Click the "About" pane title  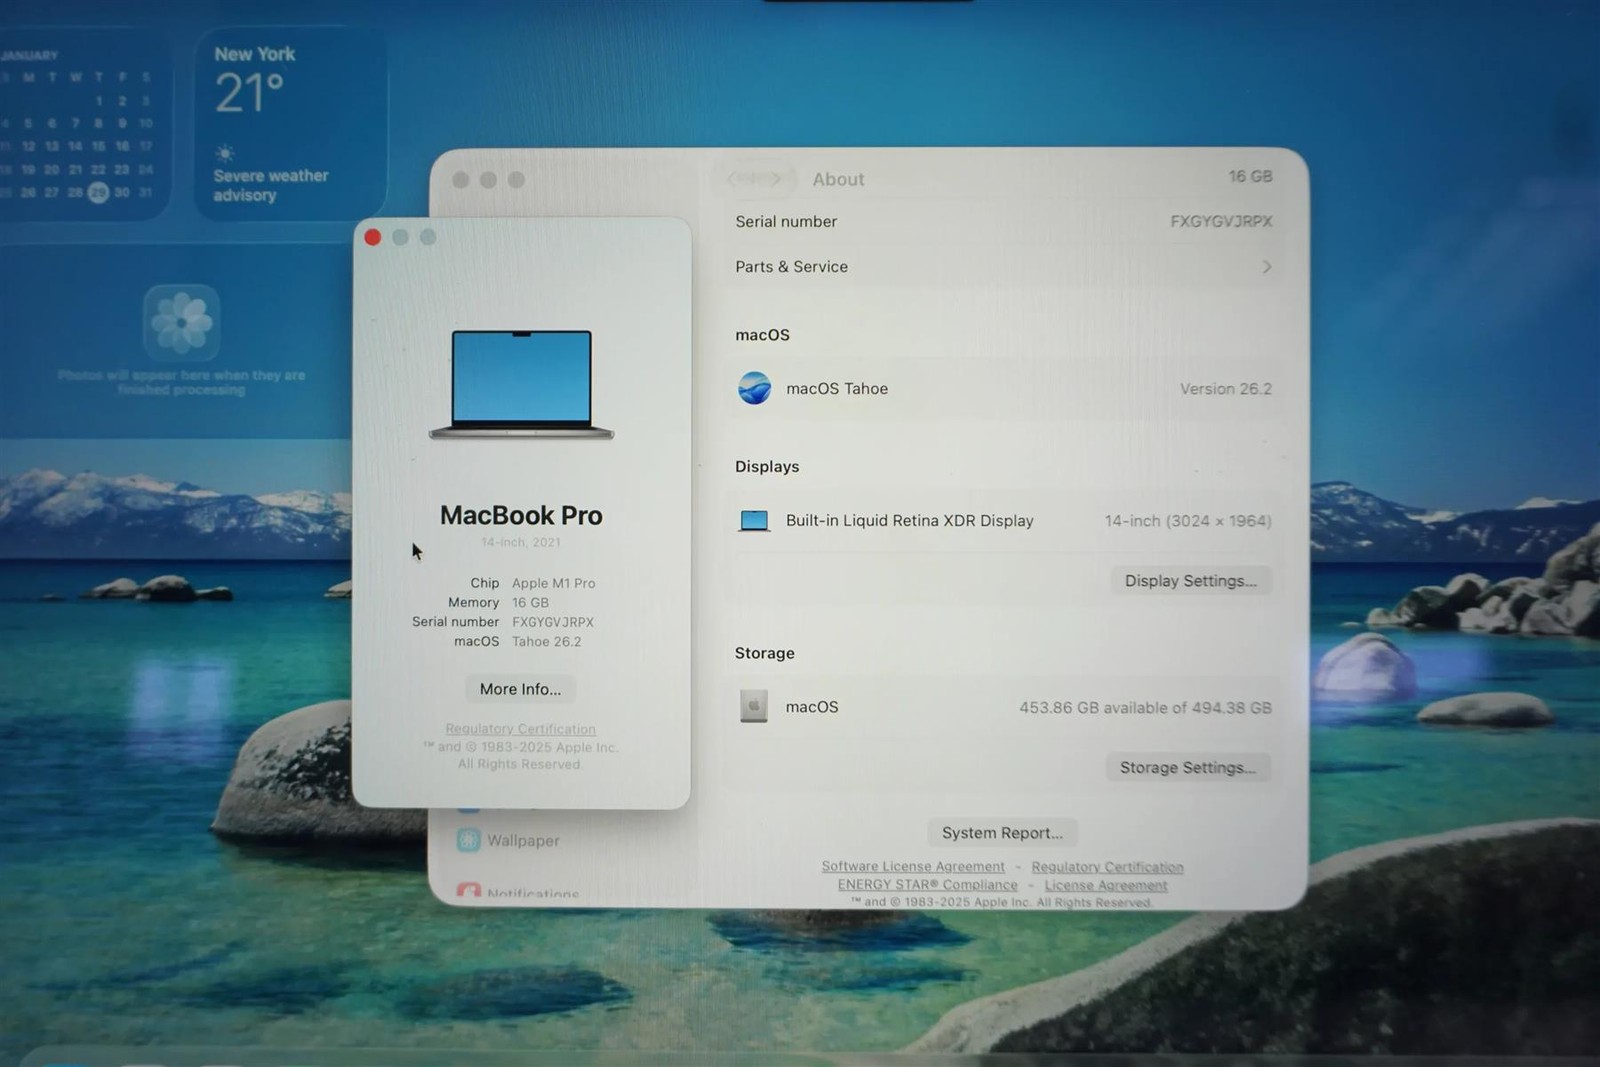(838, 179)
